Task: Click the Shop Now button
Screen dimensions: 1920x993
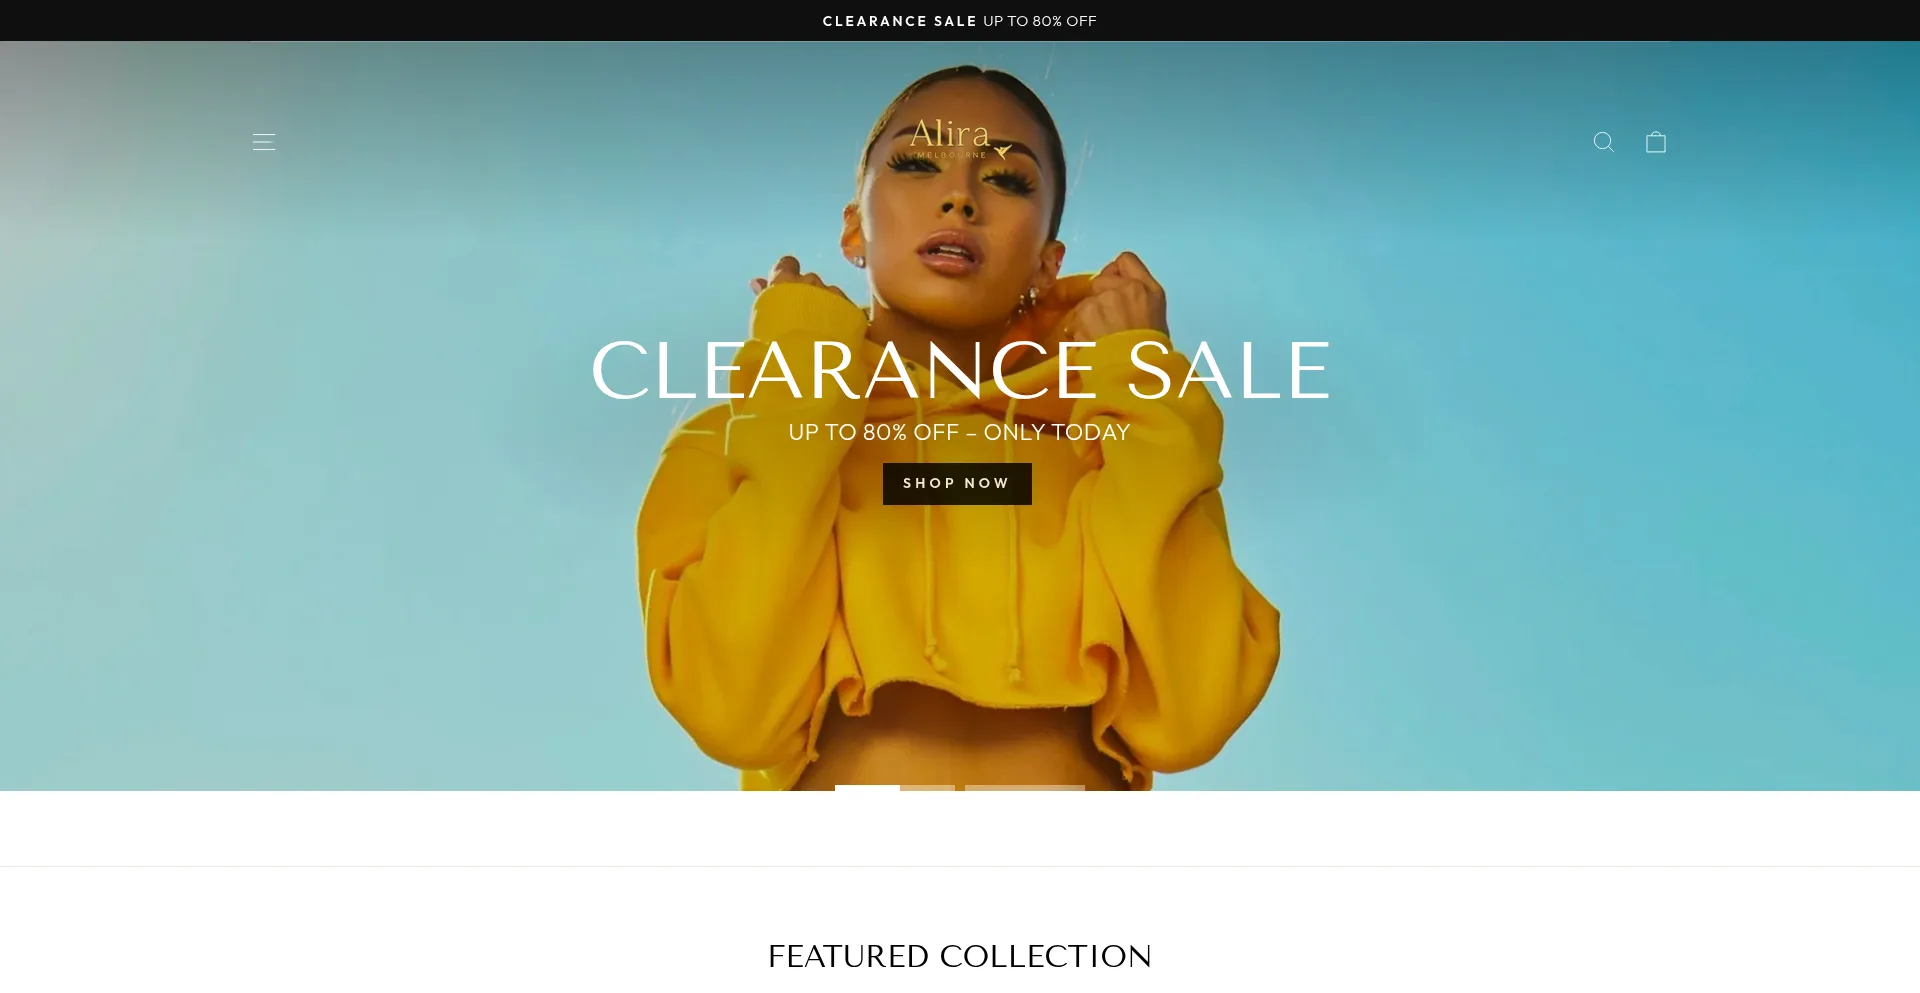Action: [957, 484]
